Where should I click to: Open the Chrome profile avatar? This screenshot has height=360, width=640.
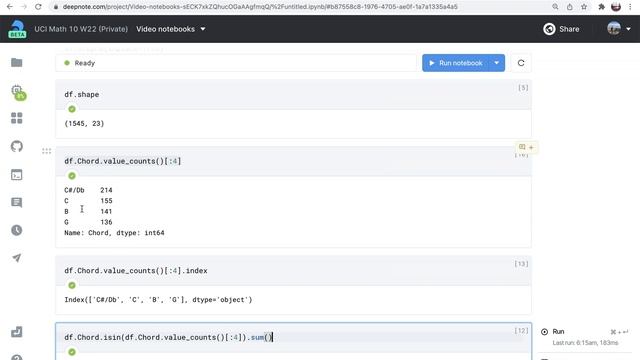pyautogui.click(x=616, y=7)
